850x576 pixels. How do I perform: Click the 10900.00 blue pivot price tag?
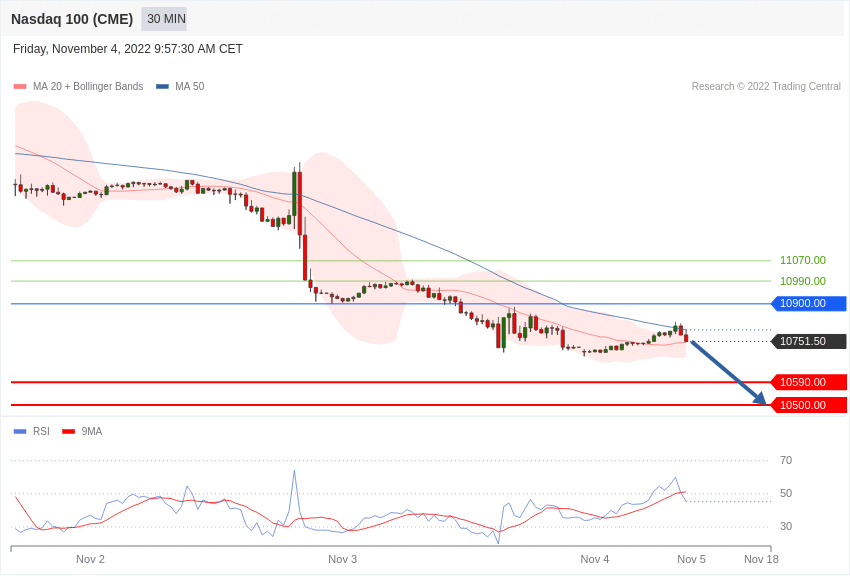click(809, 303)
